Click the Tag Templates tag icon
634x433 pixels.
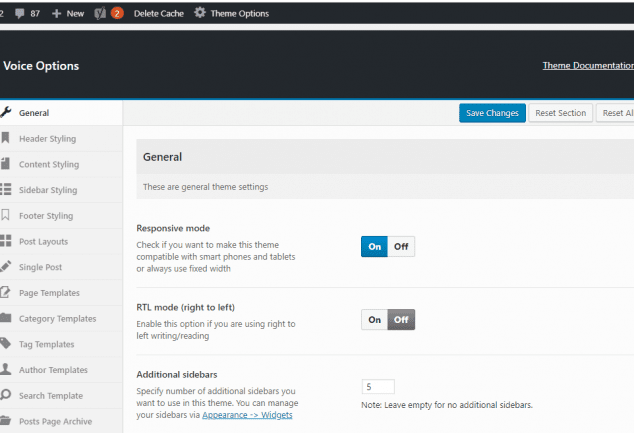(6, 344)
